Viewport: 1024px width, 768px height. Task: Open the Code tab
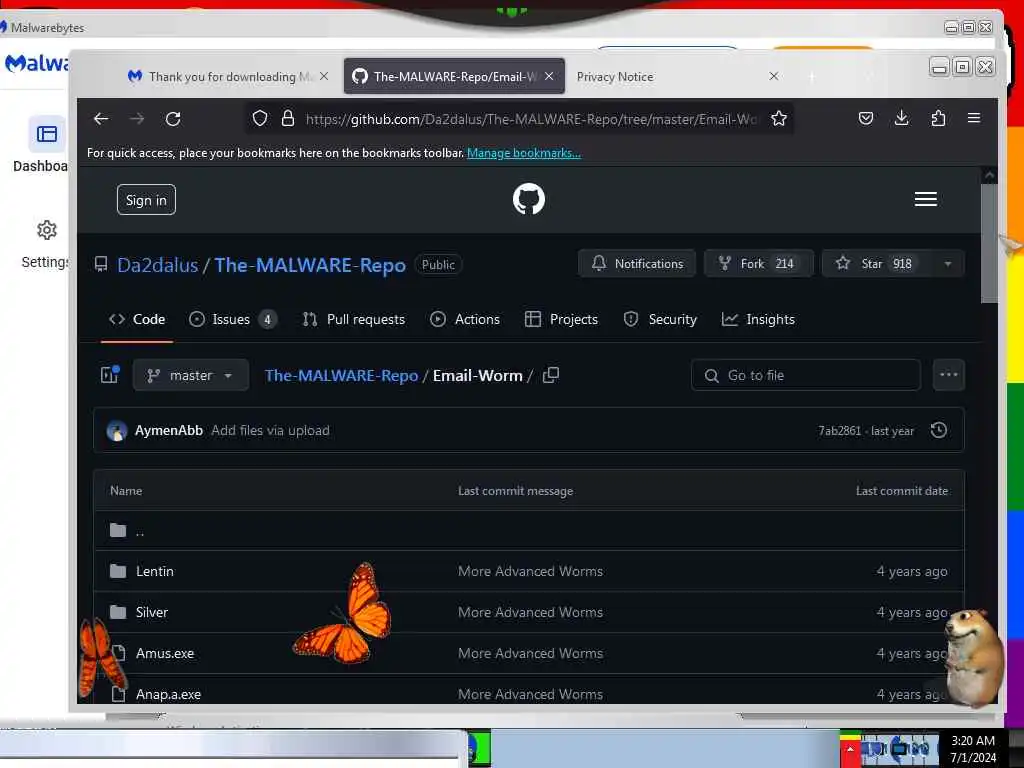137,319
